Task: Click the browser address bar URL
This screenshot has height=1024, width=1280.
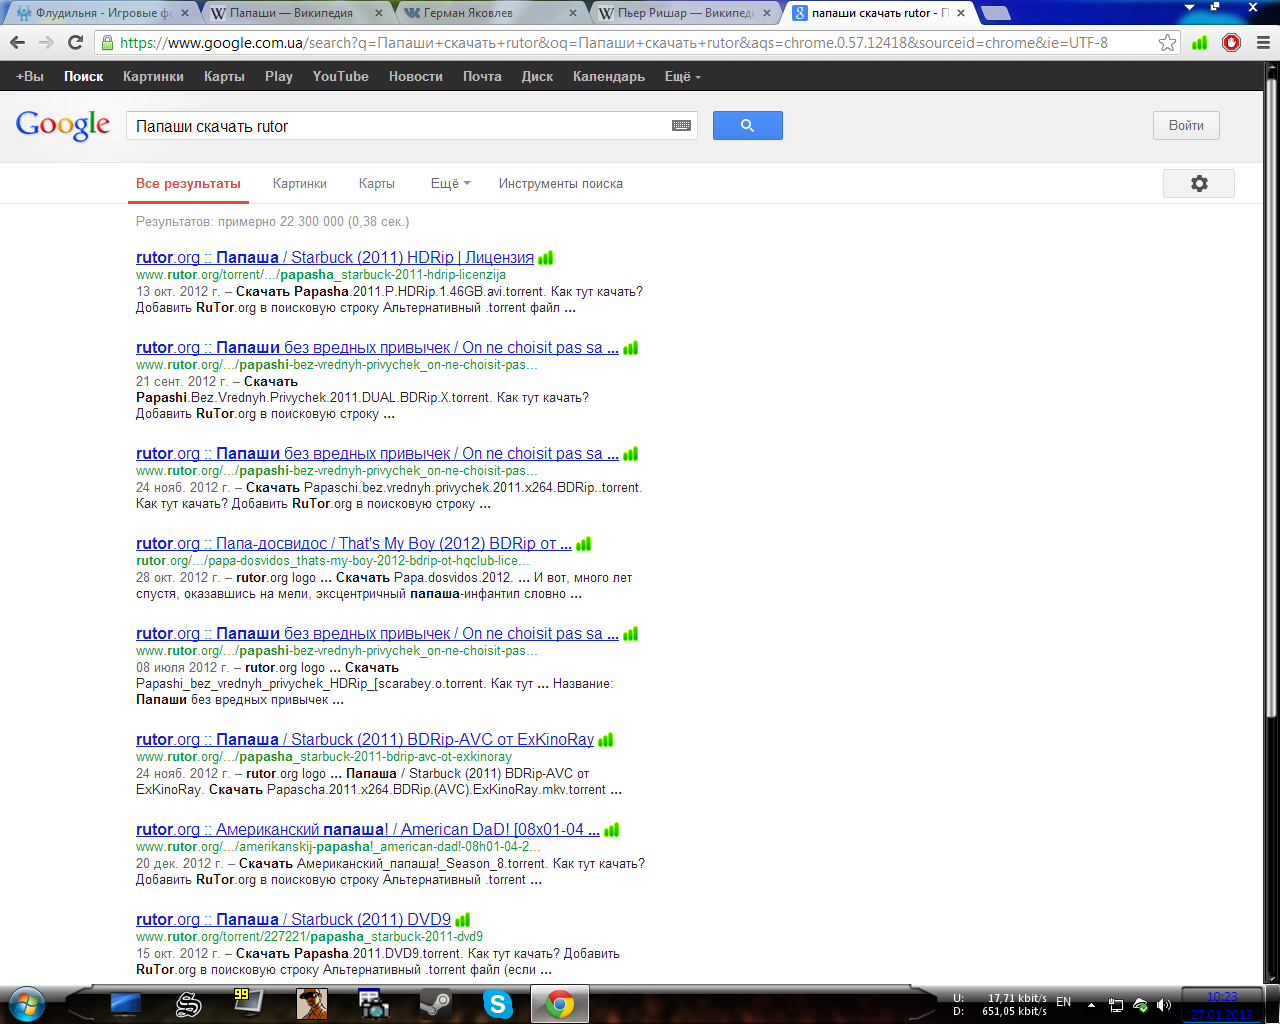Action: tap(614, 43)
